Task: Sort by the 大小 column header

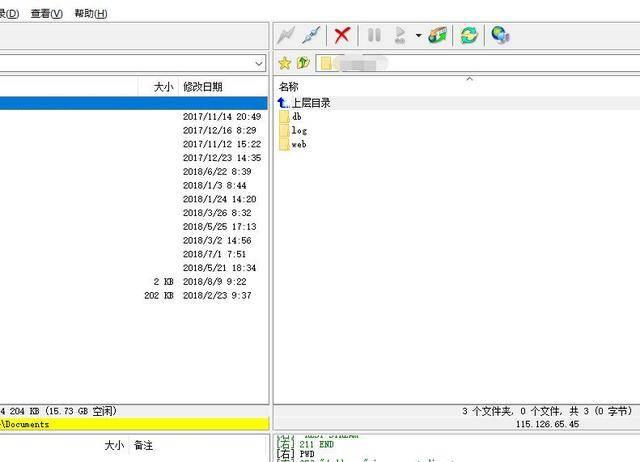Action: click(158, 87)
